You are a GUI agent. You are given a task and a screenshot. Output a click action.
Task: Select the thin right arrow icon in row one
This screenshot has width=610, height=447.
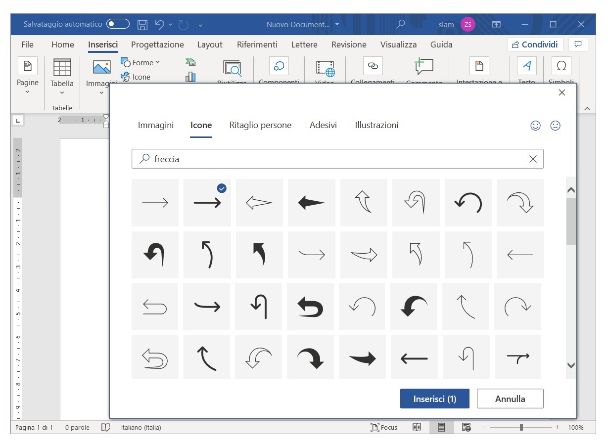(x=155, y=203)
